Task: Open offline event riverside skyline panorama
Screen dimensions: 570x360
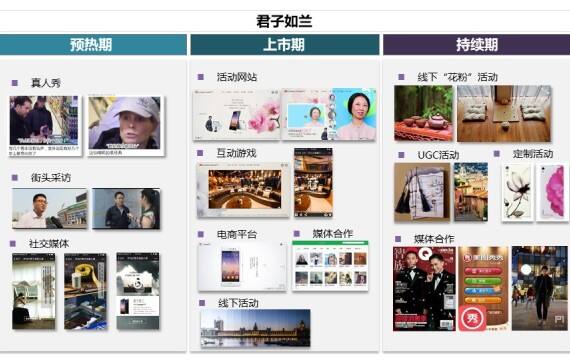Action: pos(255,328)
